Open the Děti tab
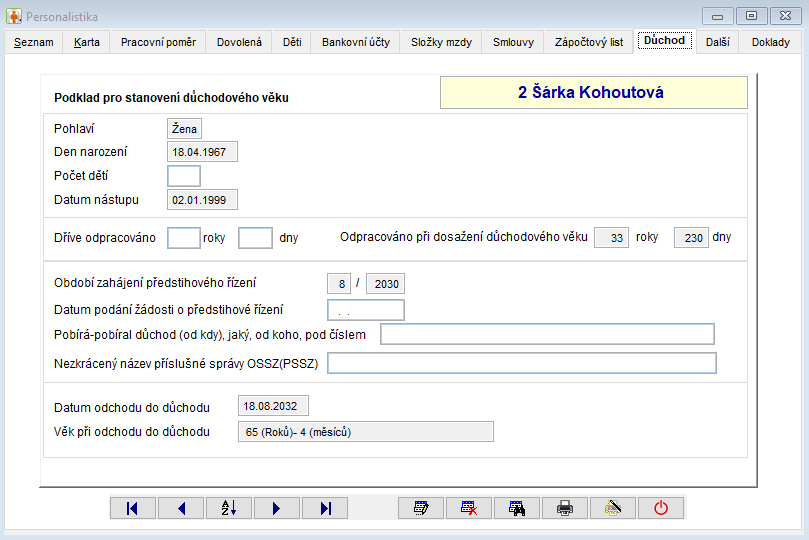The image size is (809, 540). pos(292,42)
